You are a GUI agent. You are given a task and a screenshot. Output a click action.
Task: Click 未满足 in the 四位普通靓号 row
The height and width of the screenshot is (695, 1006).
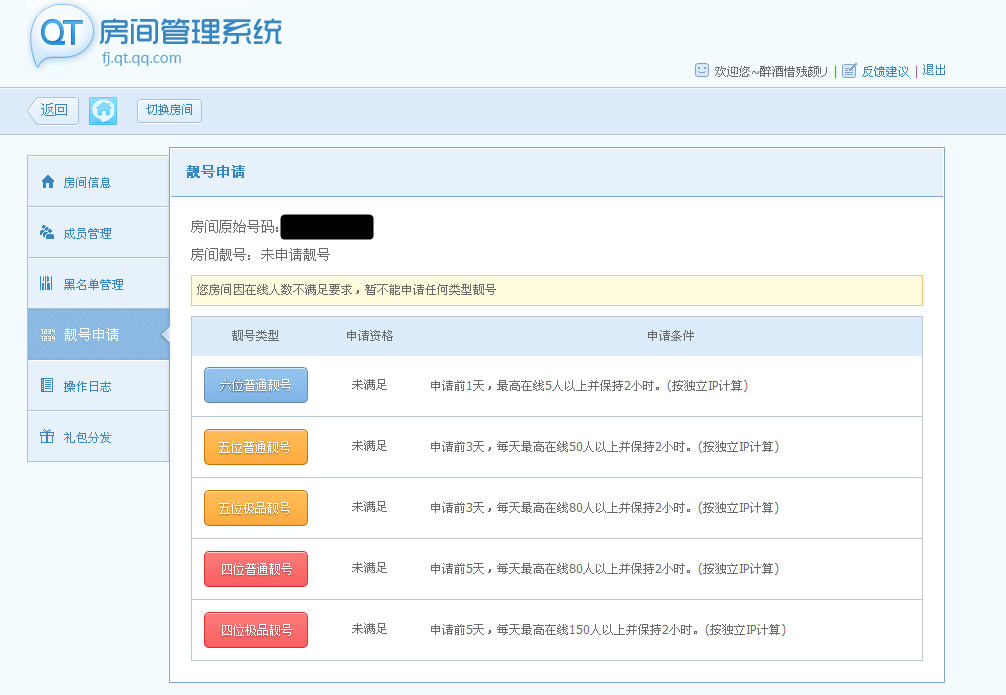coord(370,568)
